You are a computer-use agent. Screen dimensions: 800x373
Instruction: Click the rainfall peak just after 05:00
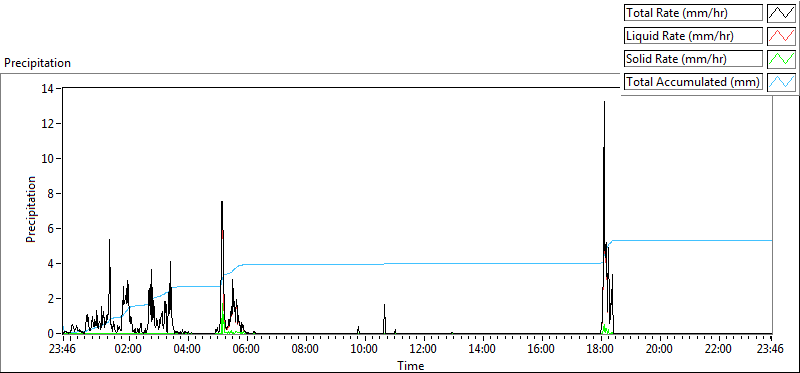222,202
